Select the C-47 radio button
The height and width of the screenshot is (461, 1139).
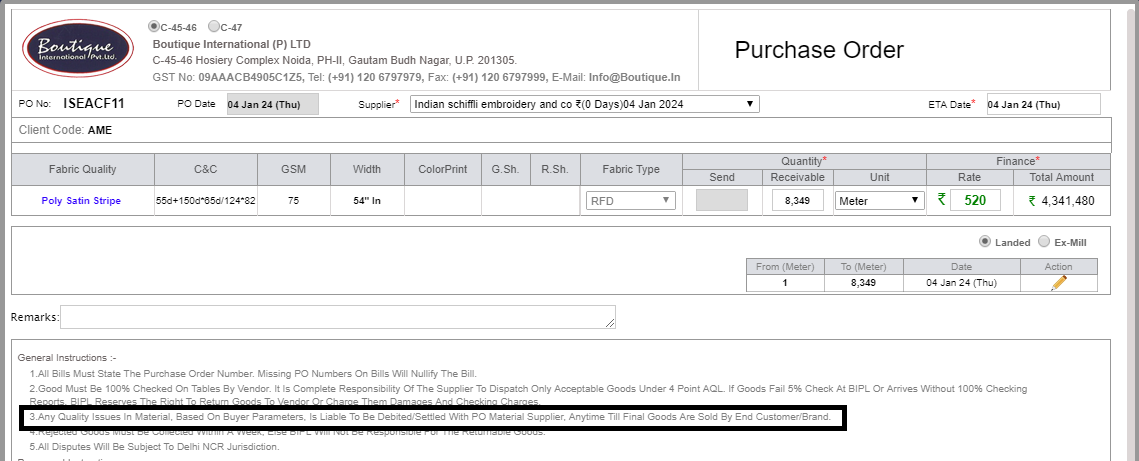tap(214, 26)
